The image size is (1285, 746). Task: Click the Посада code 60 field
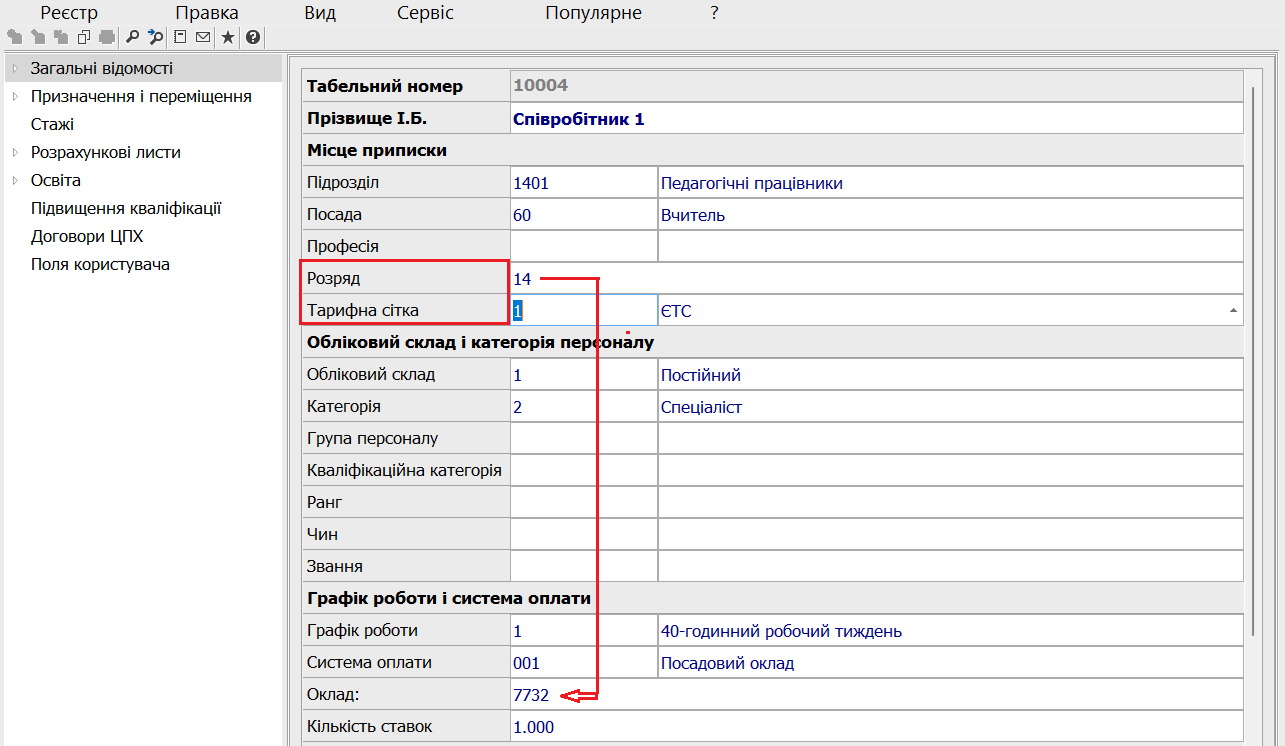pyautogui.click(x=584, y=215)
